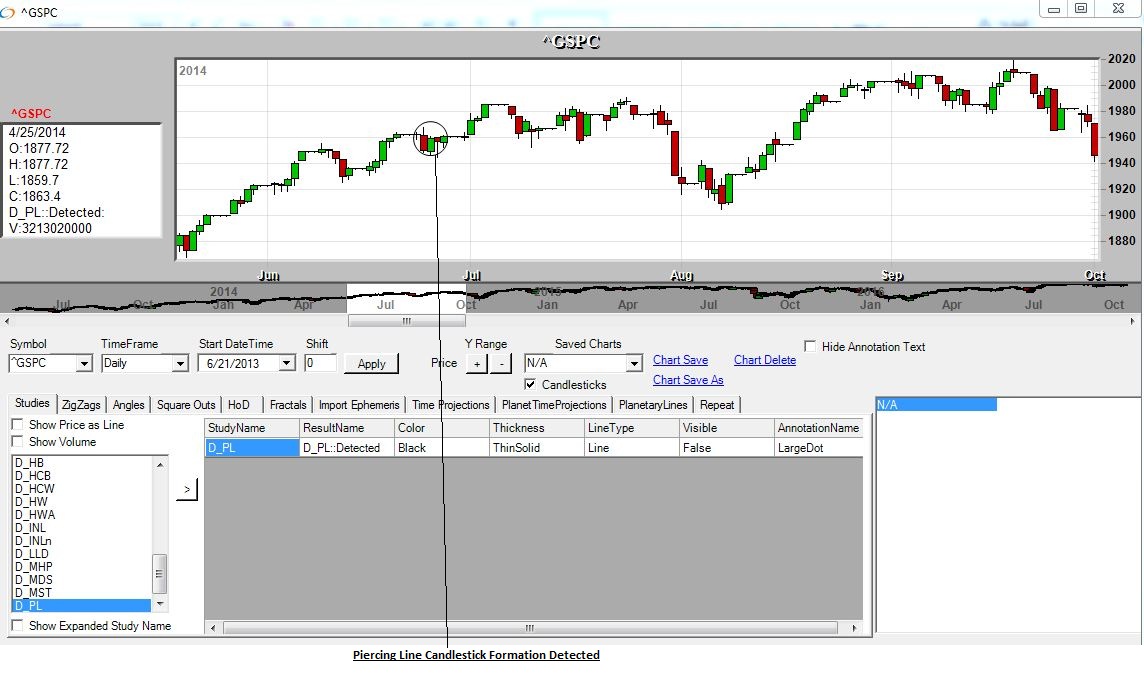Viewport: 1144px width, 680px height.
Task: Check Hide Annotation Text option
Action: tap(811, 347)
